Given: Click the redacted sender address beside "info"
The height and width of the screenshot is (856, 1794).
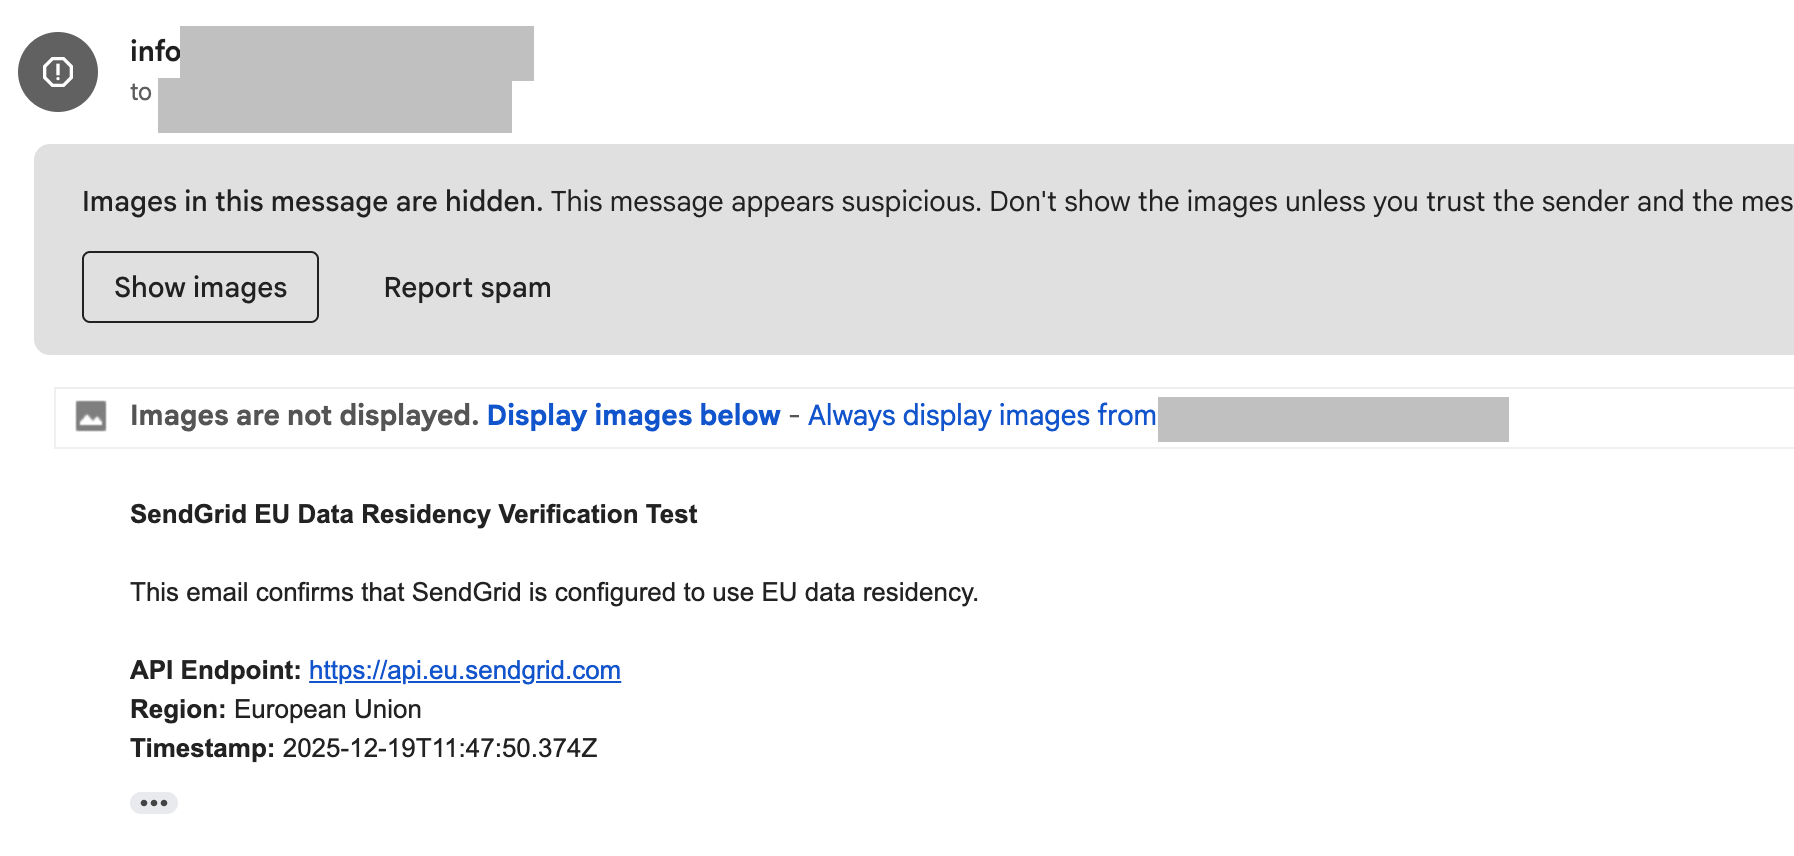Looking at the screenshot, I should [x=357, y=53].
